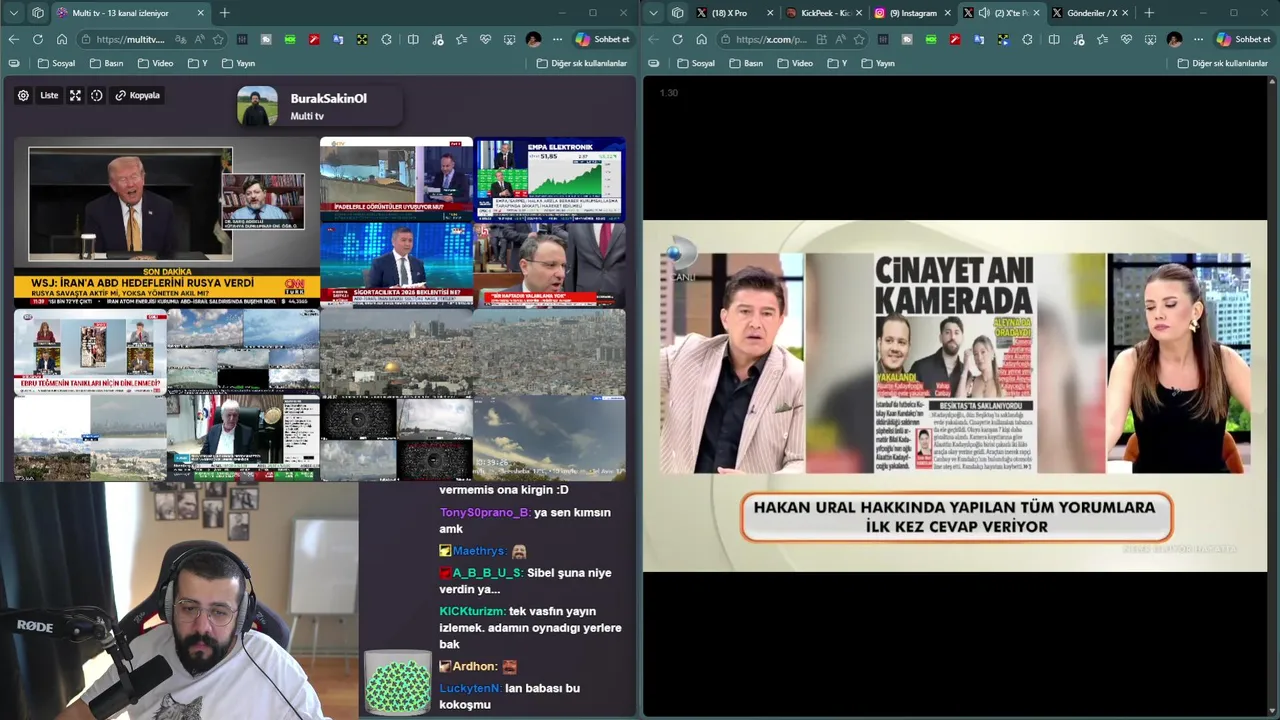Screen dimensions: 1280x720
Task: Click Sohbet et Copilot button in X window
Action: 1244,39
